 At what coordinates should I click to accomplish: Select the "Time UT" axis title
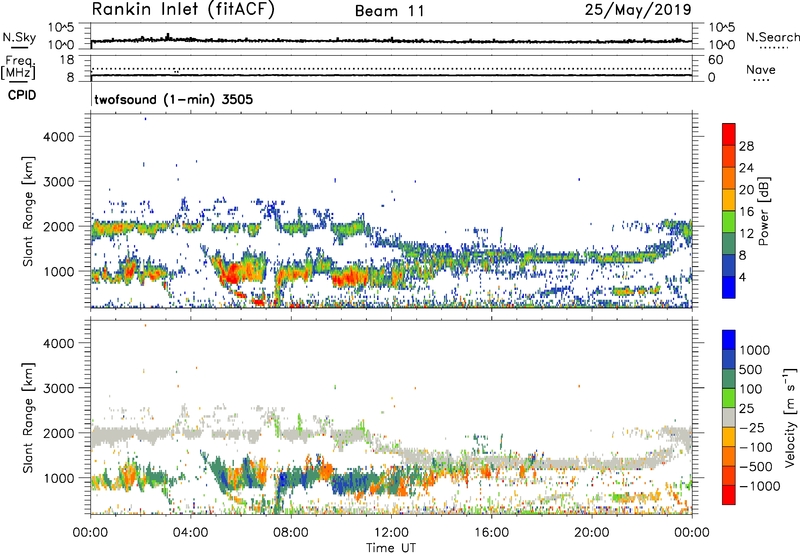tap(391, 548)
